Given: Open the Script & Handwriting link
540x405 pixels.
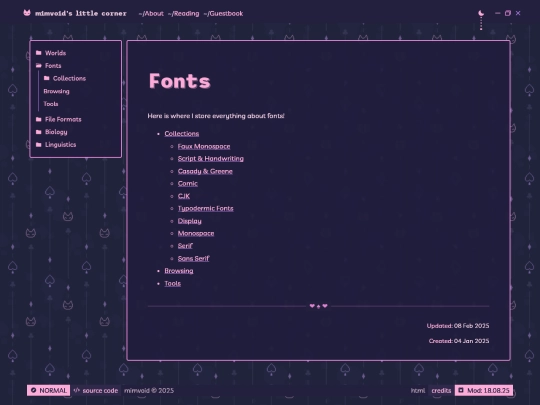Looking at the screenshot, I should [x=211, y=159].
